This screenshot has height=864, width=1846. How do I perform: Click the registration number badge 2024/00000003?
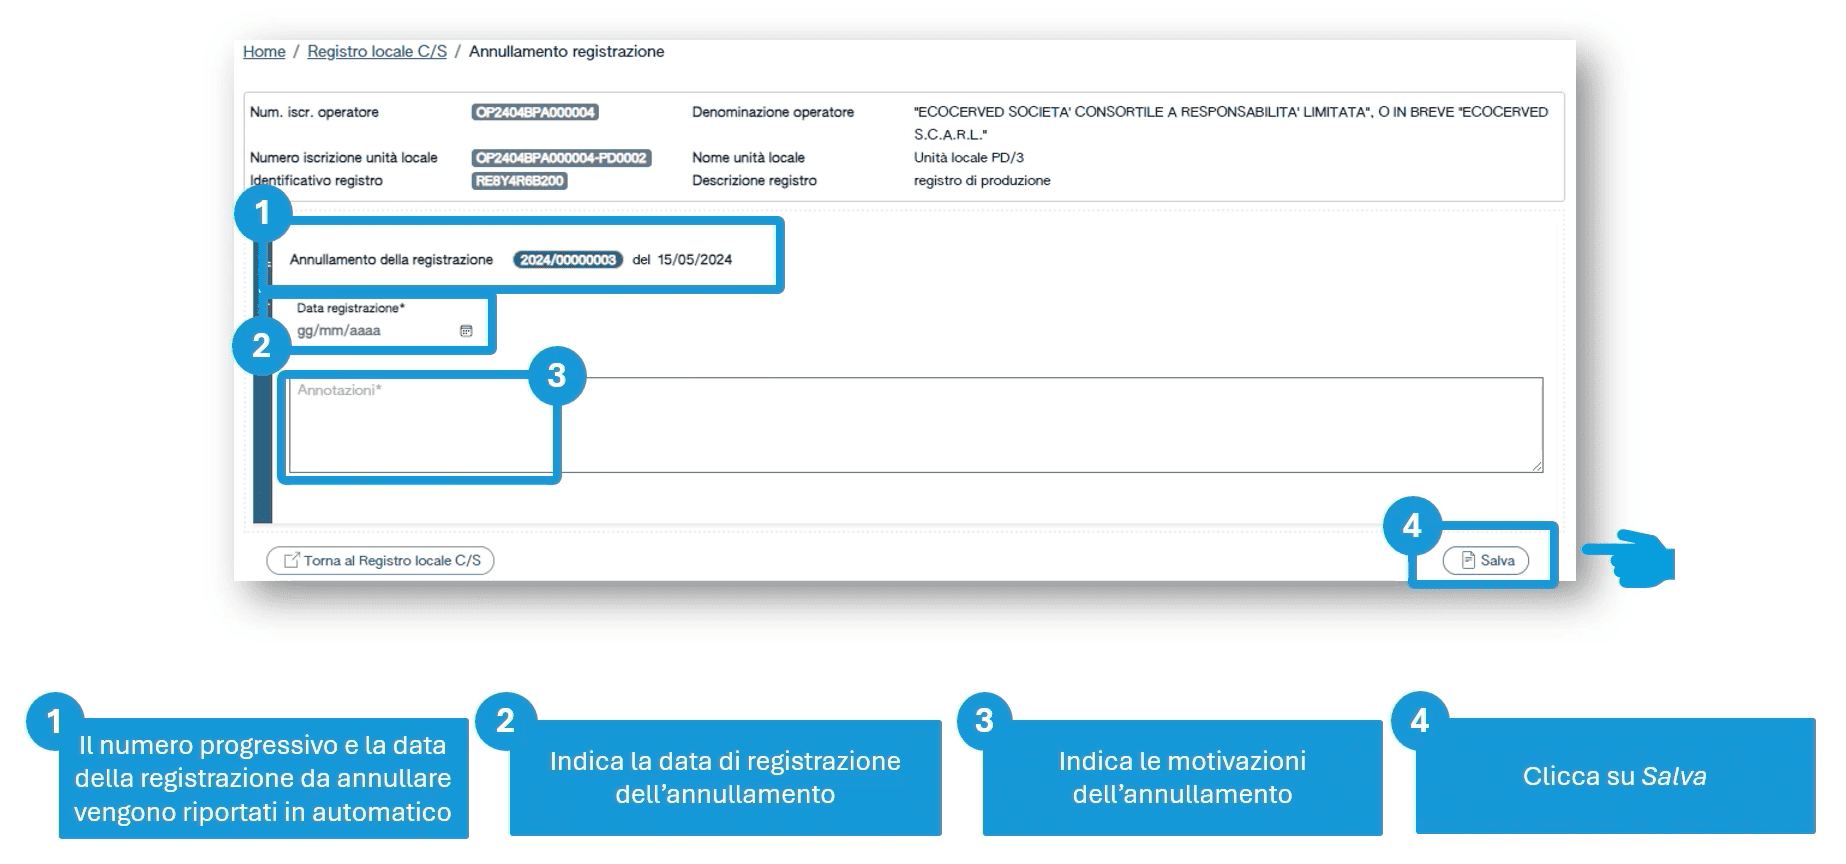567,260
